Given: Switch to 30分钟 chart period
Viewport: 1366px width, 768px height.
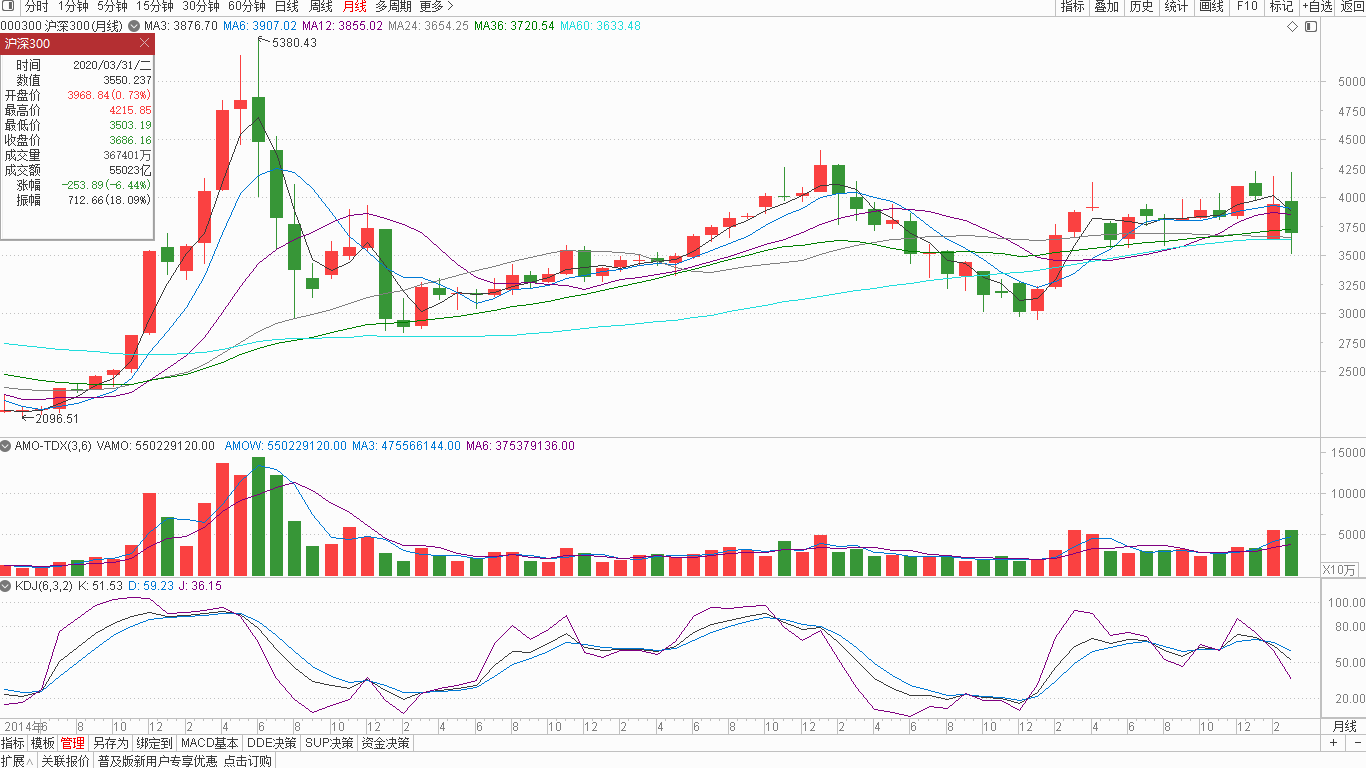Looking at the screenshot, I should 201,6.
